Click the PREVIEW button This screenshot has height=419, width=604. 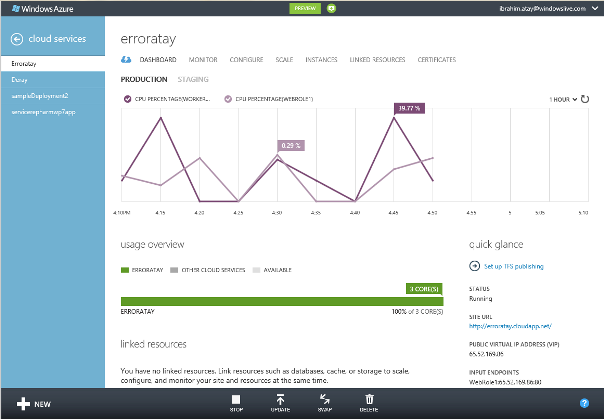pyautogui.click(x=305, y=8)
